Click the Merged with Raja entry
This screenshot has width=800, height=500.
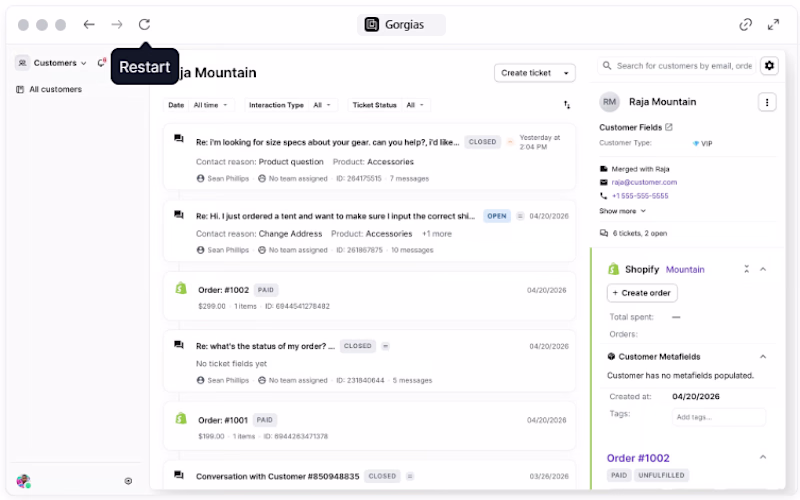click(x=640, y=169)
